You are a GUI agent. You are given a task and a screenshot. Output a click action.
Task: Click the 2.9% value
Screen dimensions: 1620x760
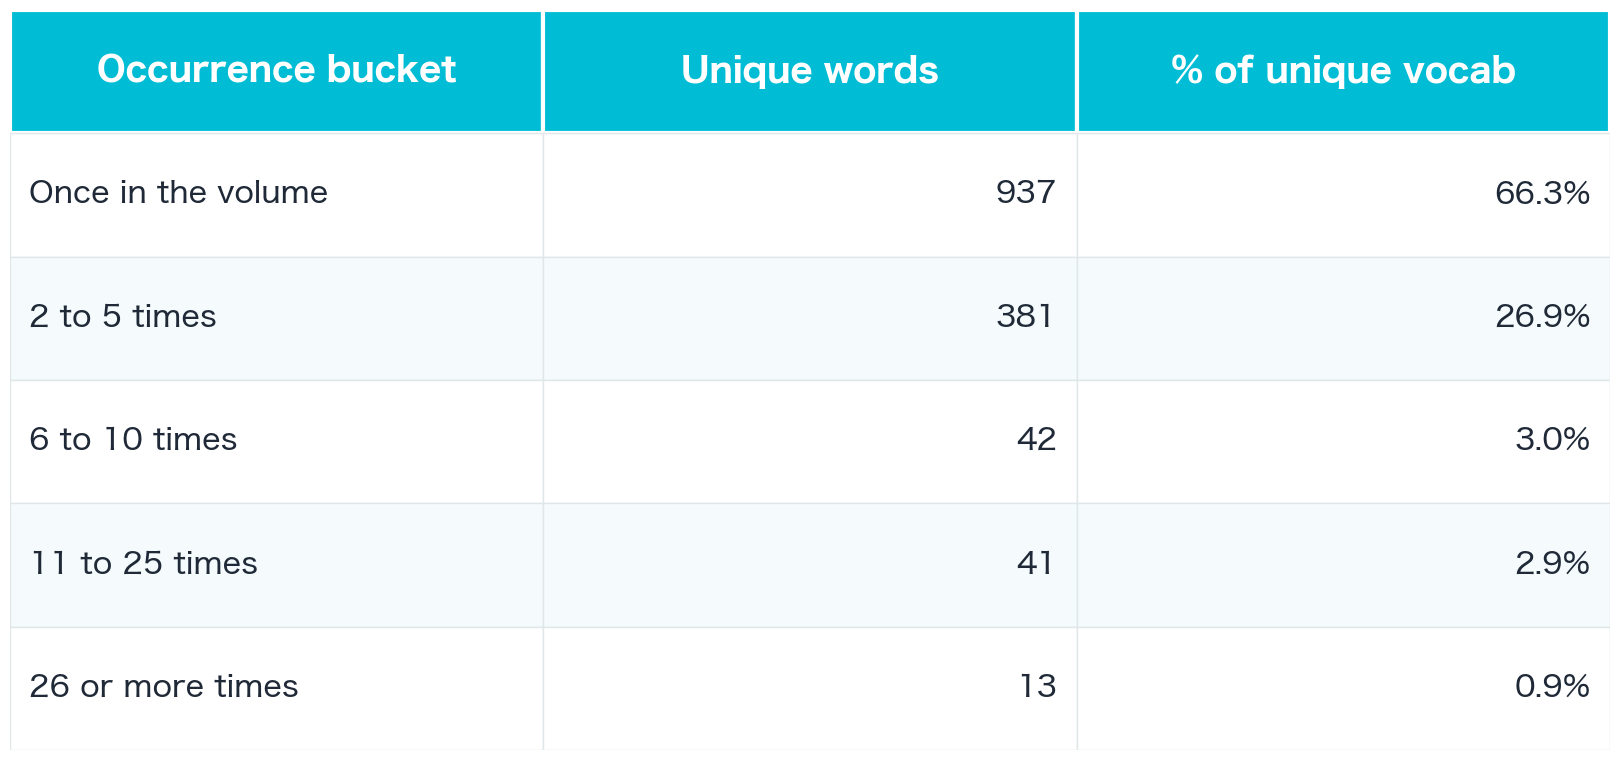click(1551, 563)
